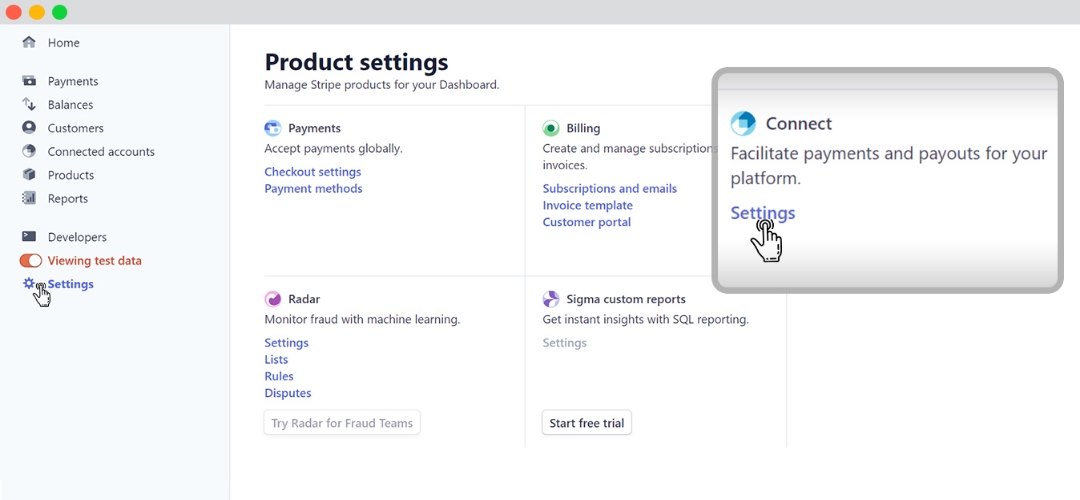Click the Developers terminal icon

tap(29, 237)
